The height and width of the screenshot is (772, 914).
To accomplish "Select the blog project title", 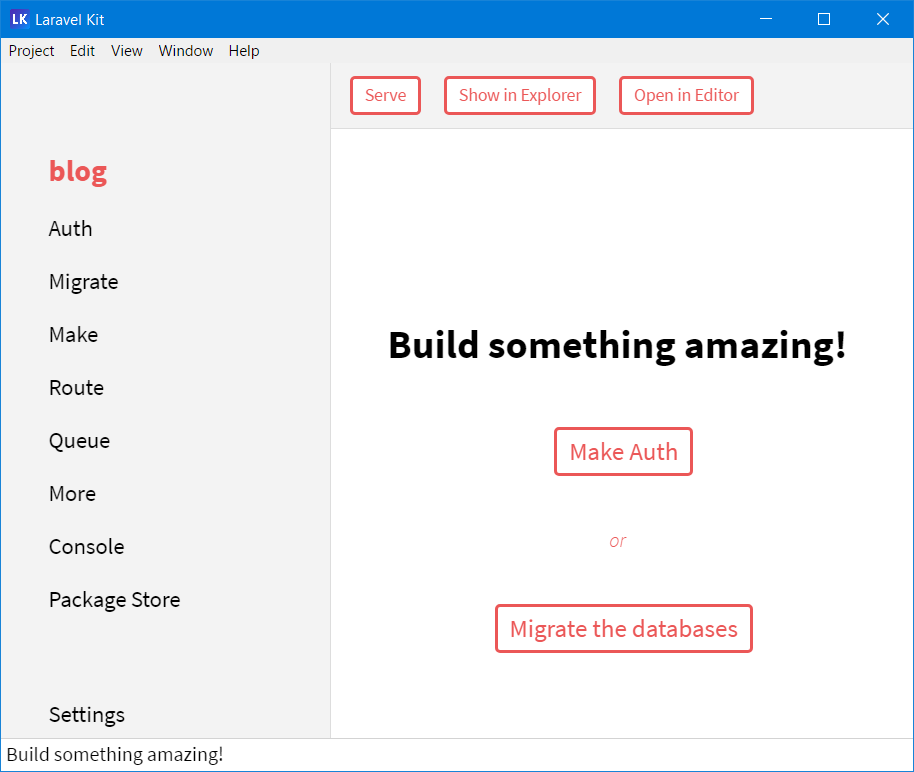I will [78, 171].
